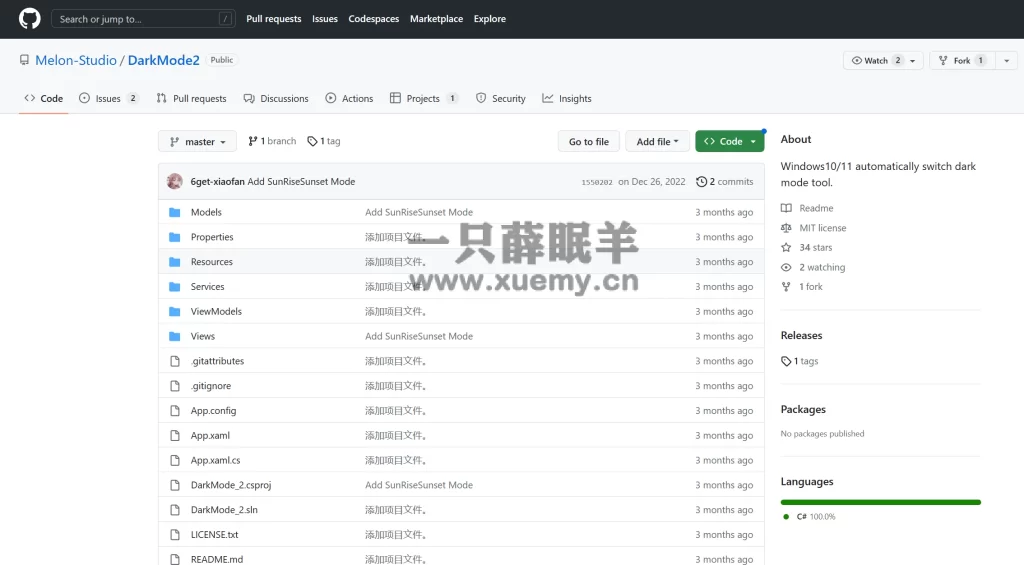Click the ViewModels folder icon
Viewport: 1024px width, 565px height.
pos(174,312)
